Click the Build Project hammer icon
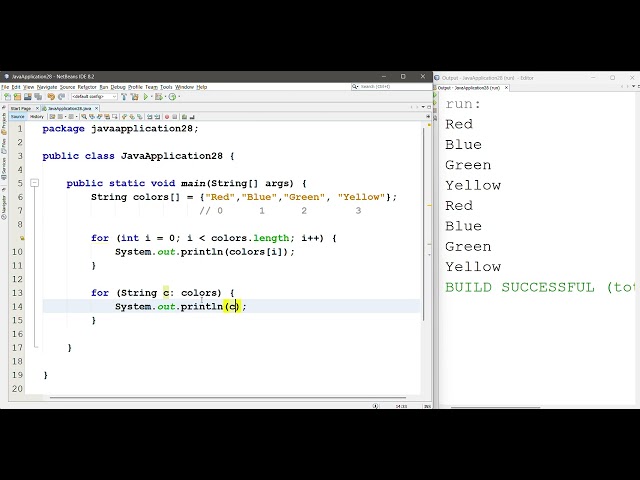640x480 pixels. (124, 97)
